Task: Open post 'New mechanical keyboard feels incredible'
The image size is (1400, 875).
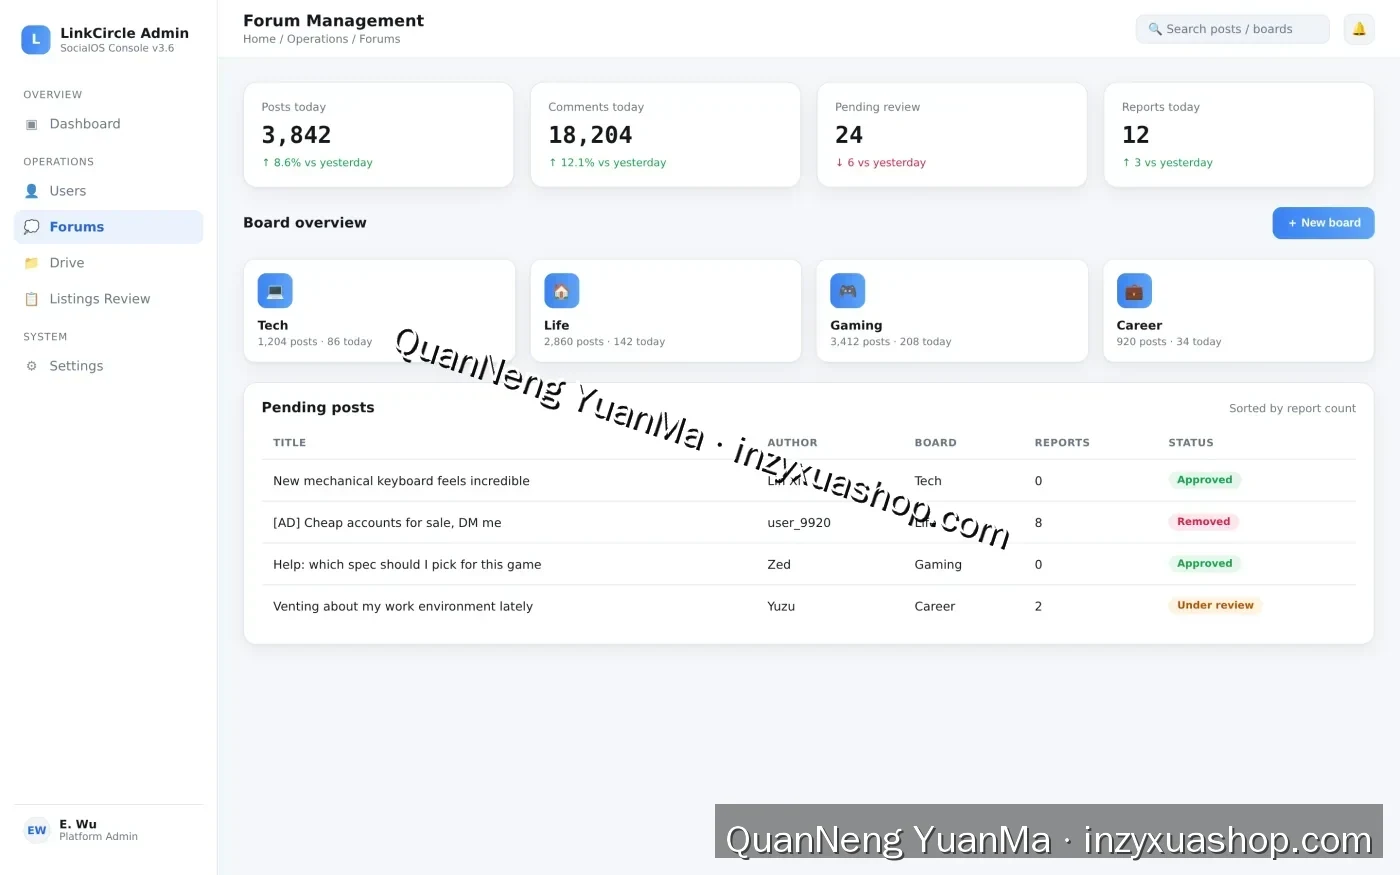Action: [401, 481]
